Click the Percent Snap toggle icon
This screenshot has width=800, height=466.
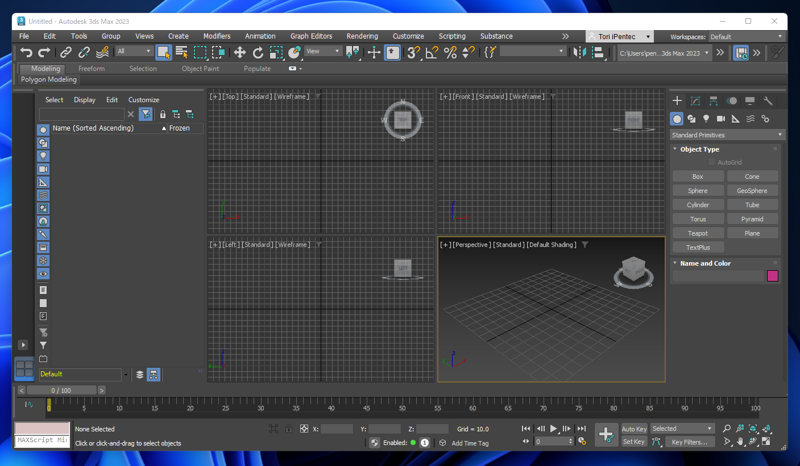(450, 52)
